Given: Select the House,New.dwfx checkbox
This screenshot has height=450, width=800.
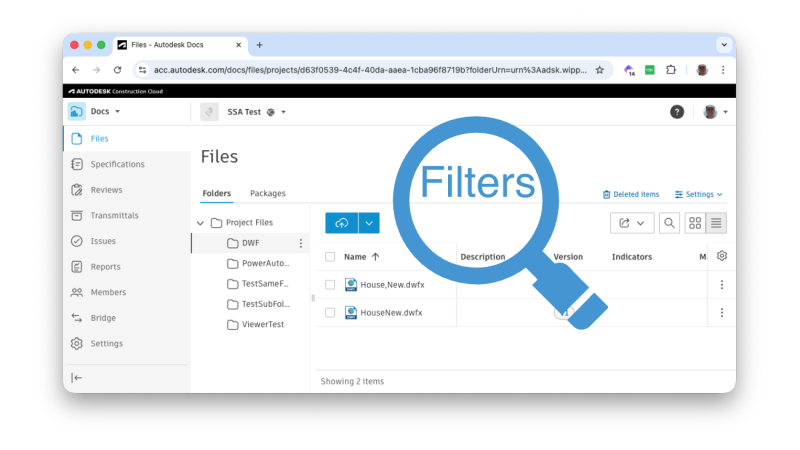Looking at the screenshot, I should tap(330, 285).
